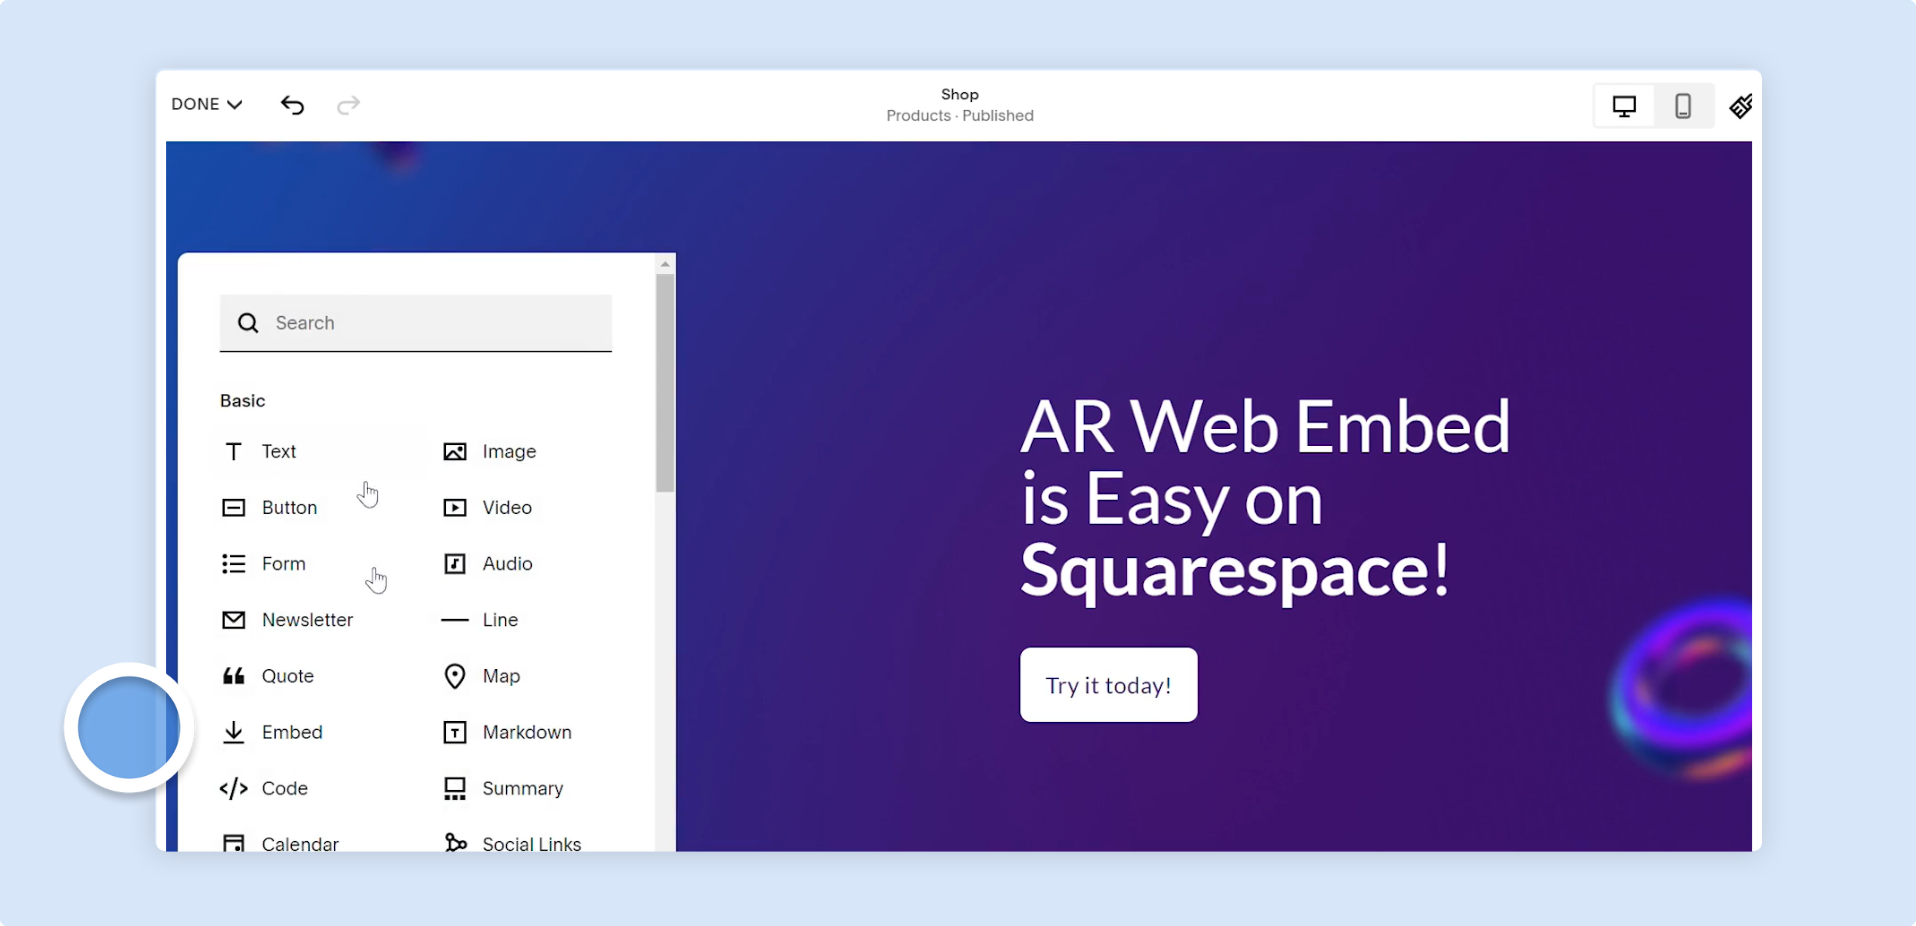
Task: Switch to desktop preview view
Action: (1624, 106)
